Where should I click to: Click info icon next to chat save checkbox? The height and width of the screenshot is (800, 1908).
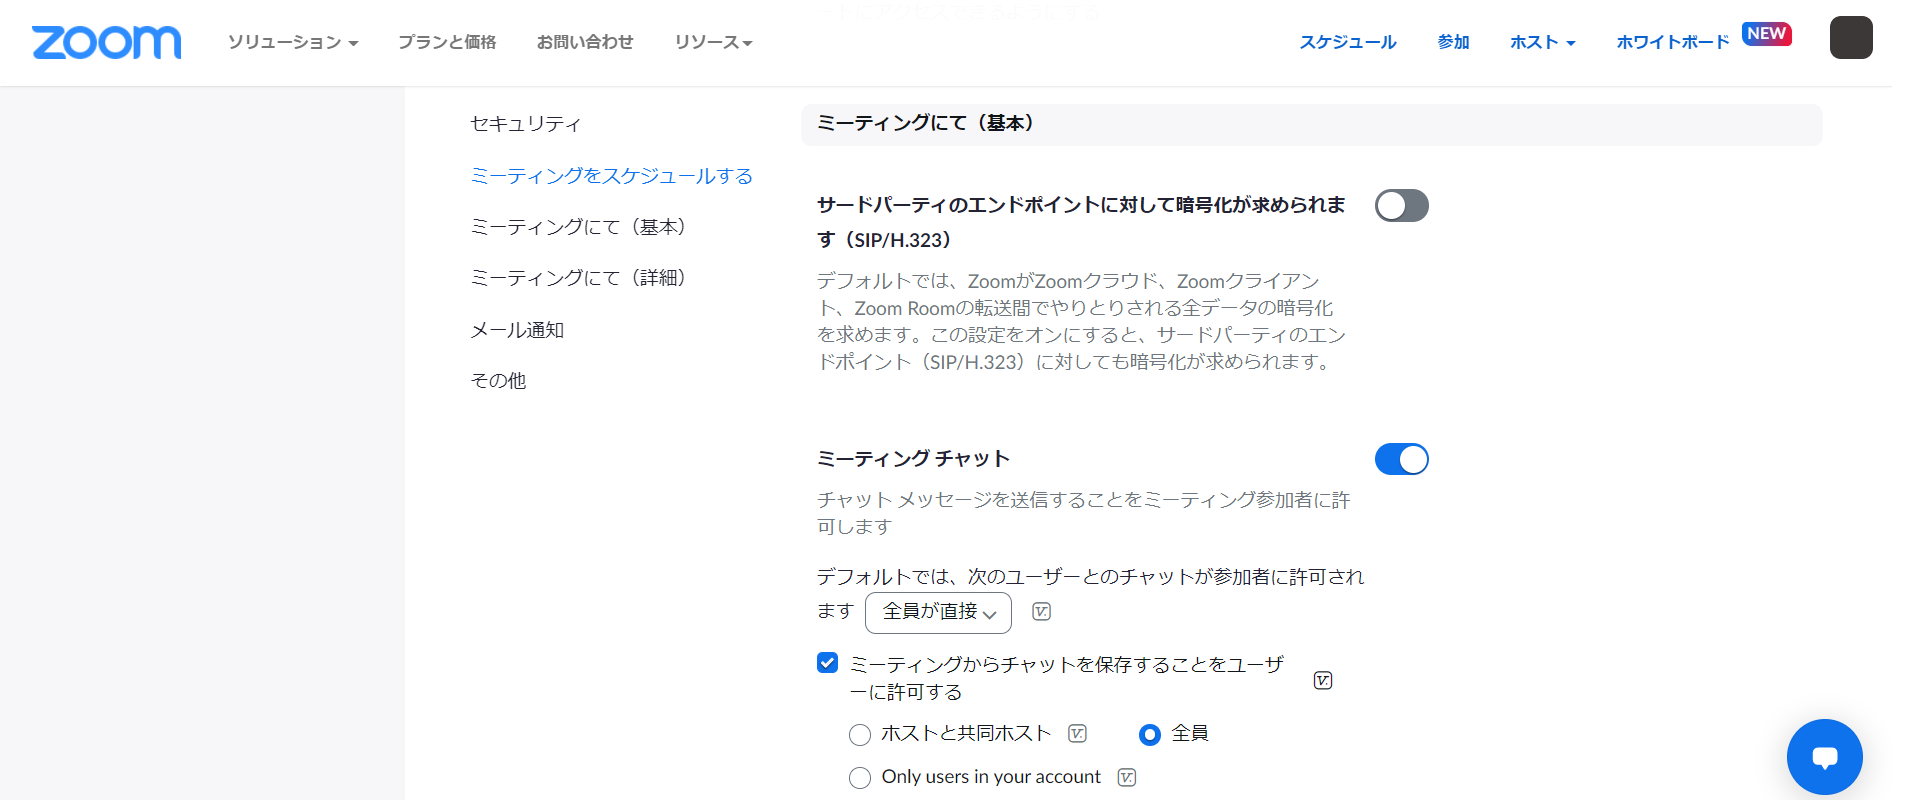(x=1322, y=681)
